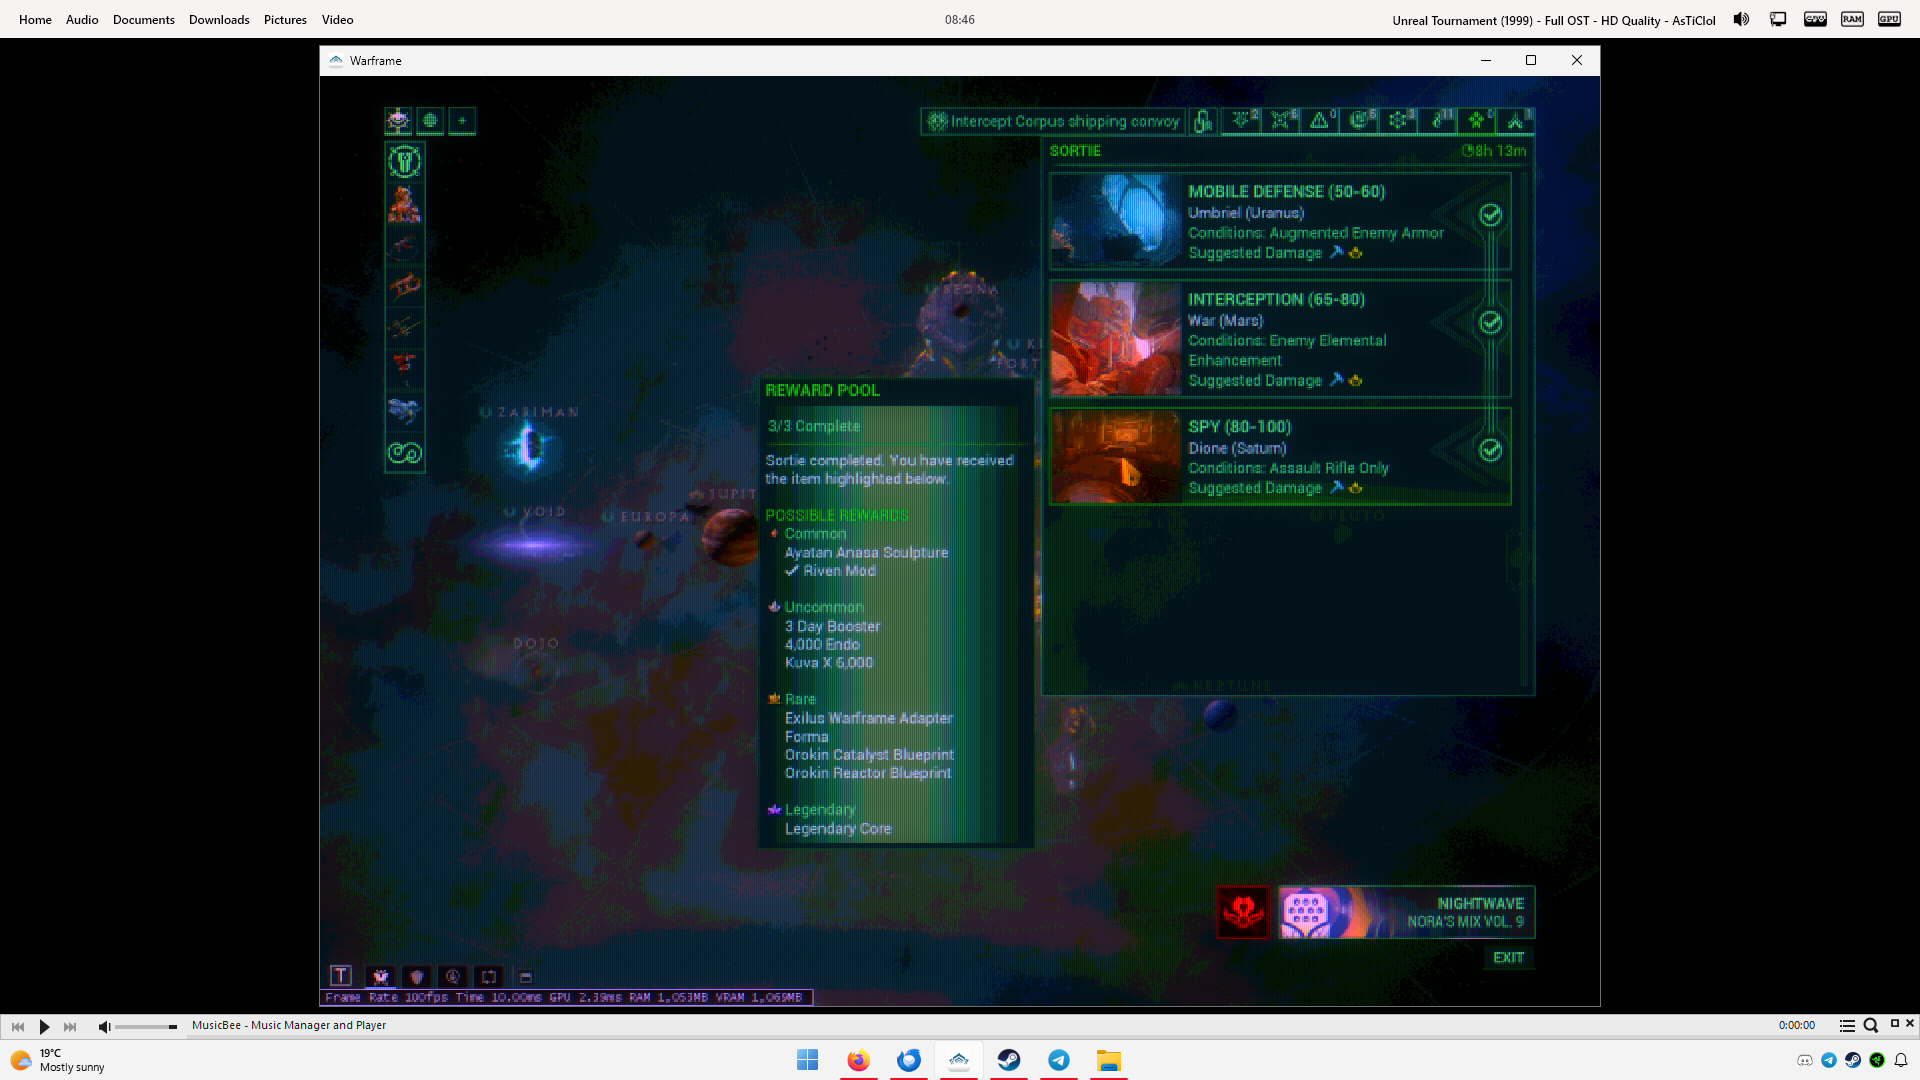Screen dimensions: 1920x1080
Task: Click the completed checkmark on Interception
Action: click(1490, 322)
